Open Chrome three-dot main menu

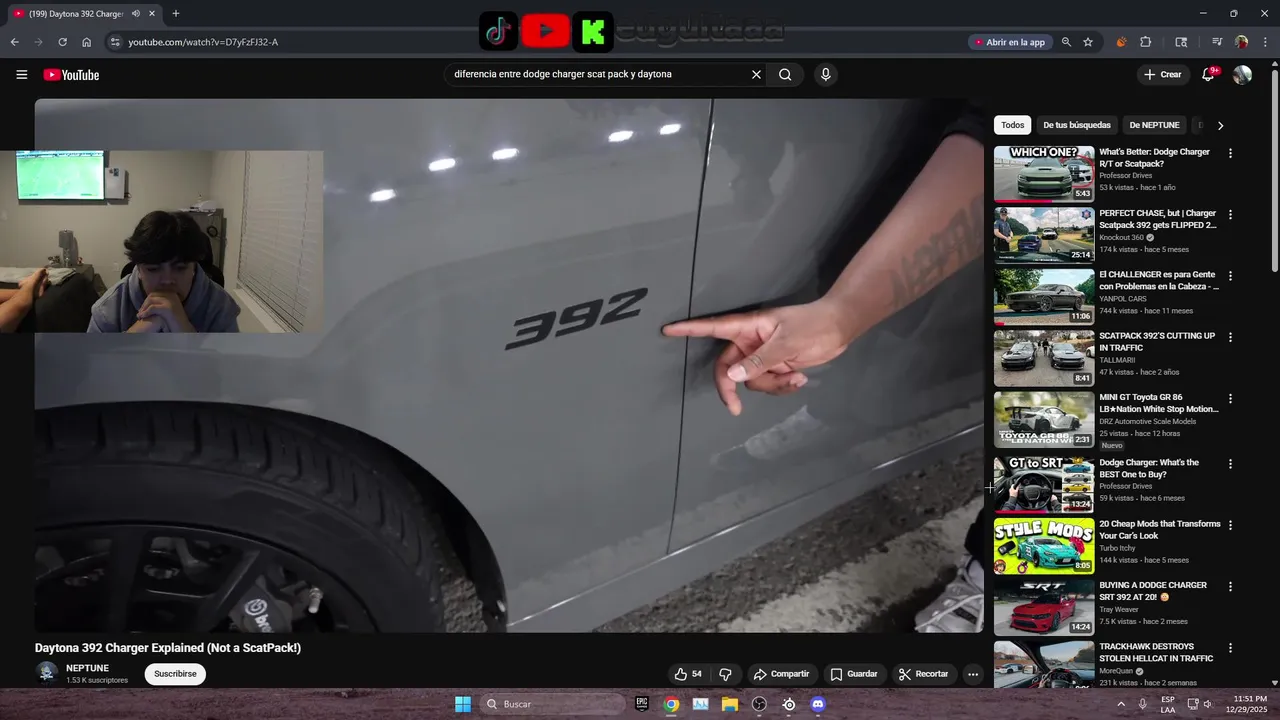[1265, 42]
